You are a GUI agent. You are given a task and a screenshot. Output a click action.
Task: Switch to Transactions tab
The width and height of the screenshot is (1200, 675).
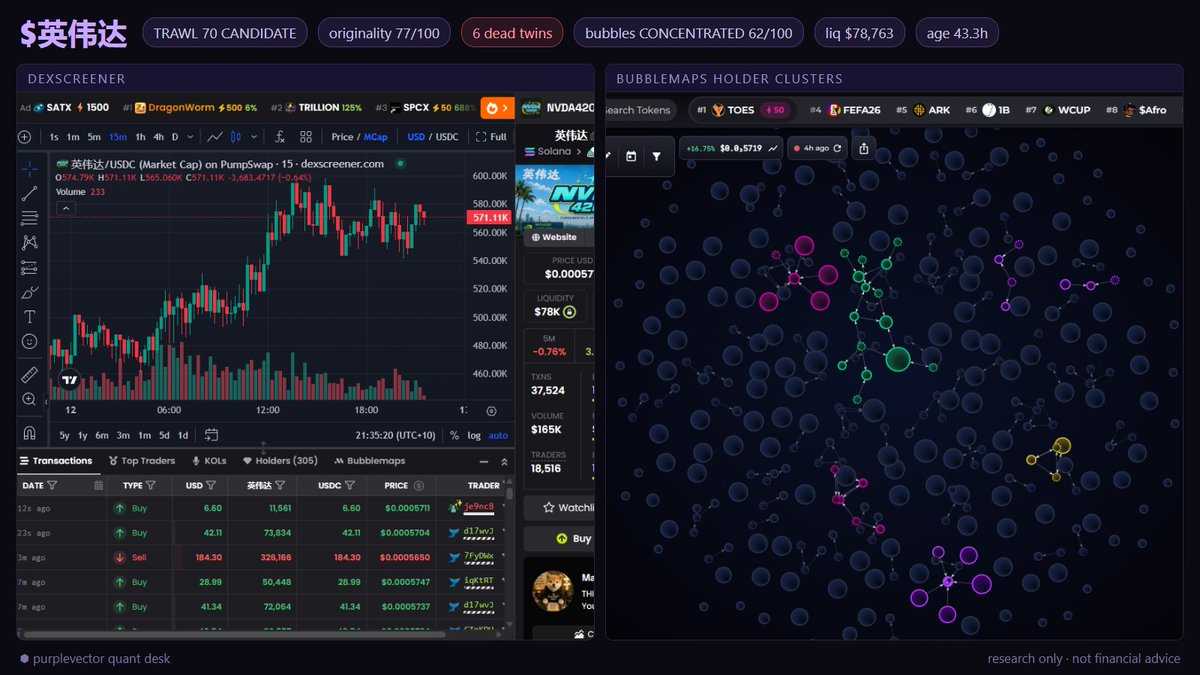(56, 461)
